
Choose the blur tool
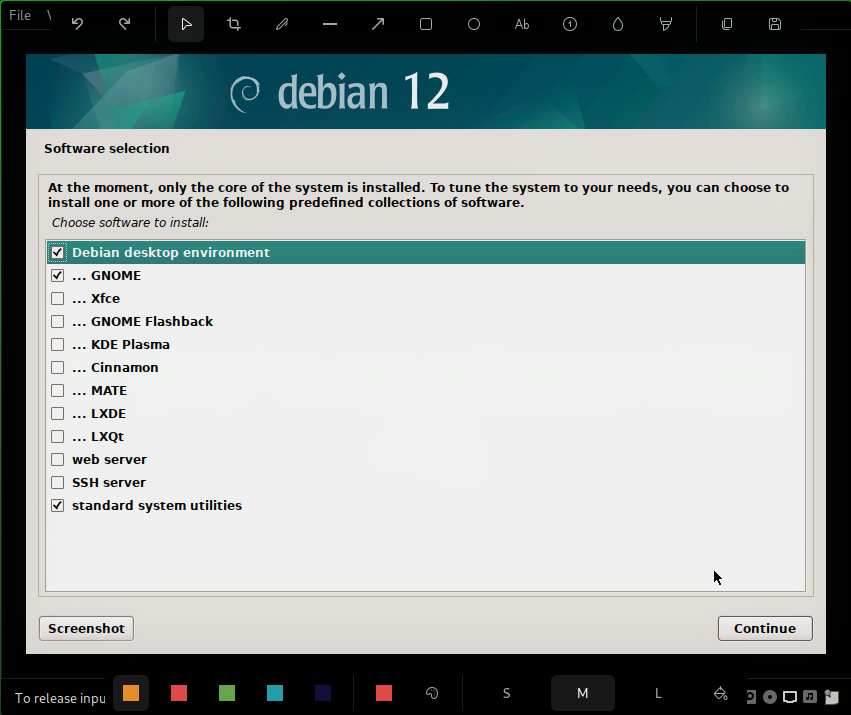point(617,23)
